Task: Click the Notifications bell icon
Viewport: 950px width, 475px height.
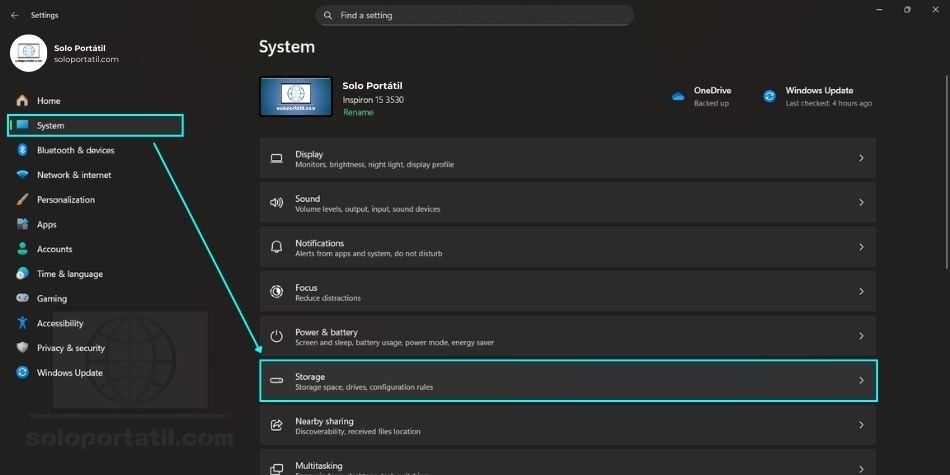Action: click(x=276, y=247)
